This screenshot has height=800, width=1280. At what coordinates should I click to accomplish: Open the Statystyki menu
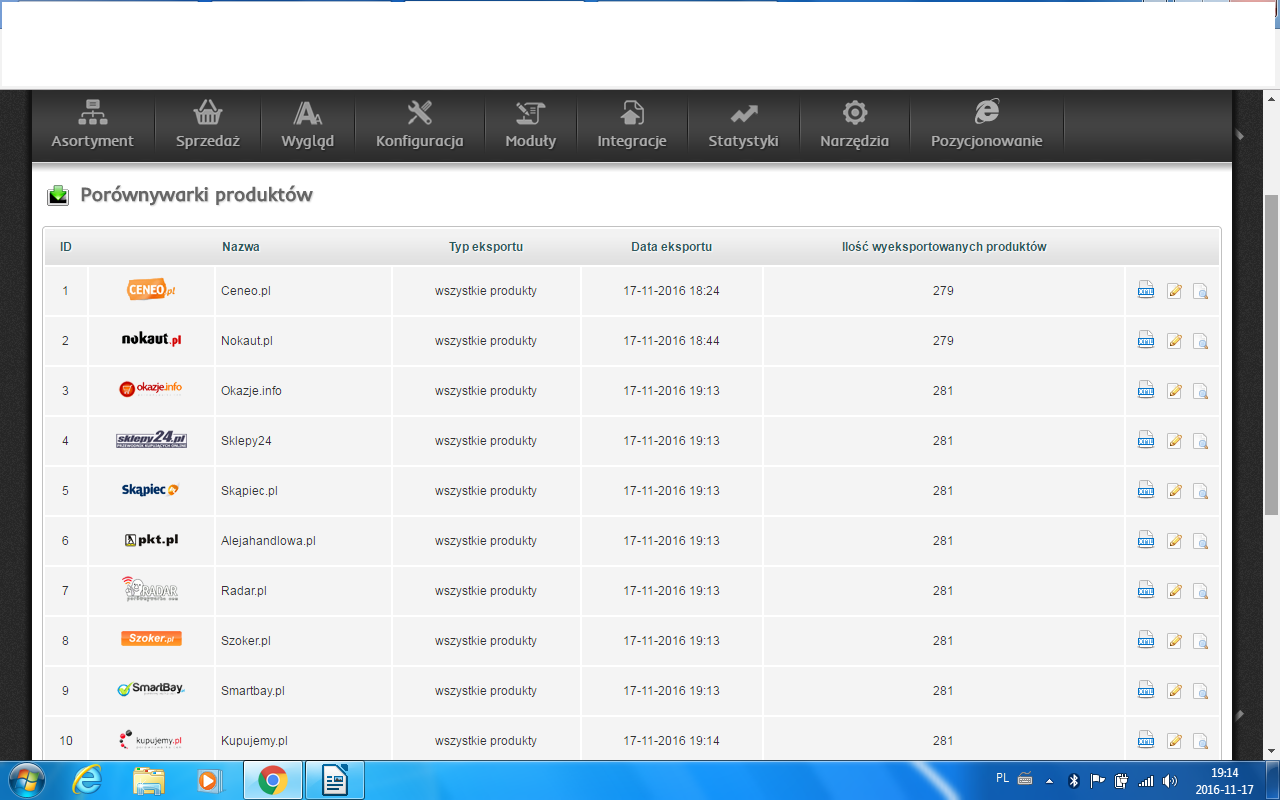point(743,125)
